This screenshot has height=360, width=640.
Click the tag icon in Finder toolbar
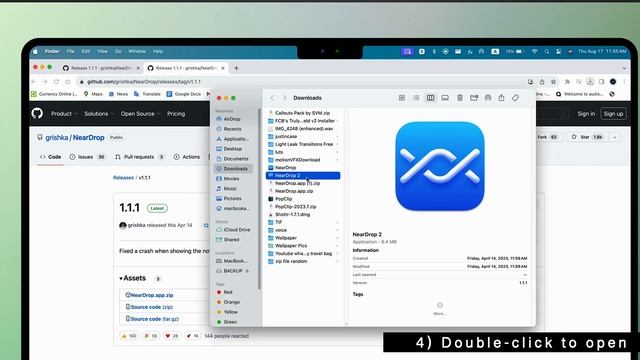(516, 98)
